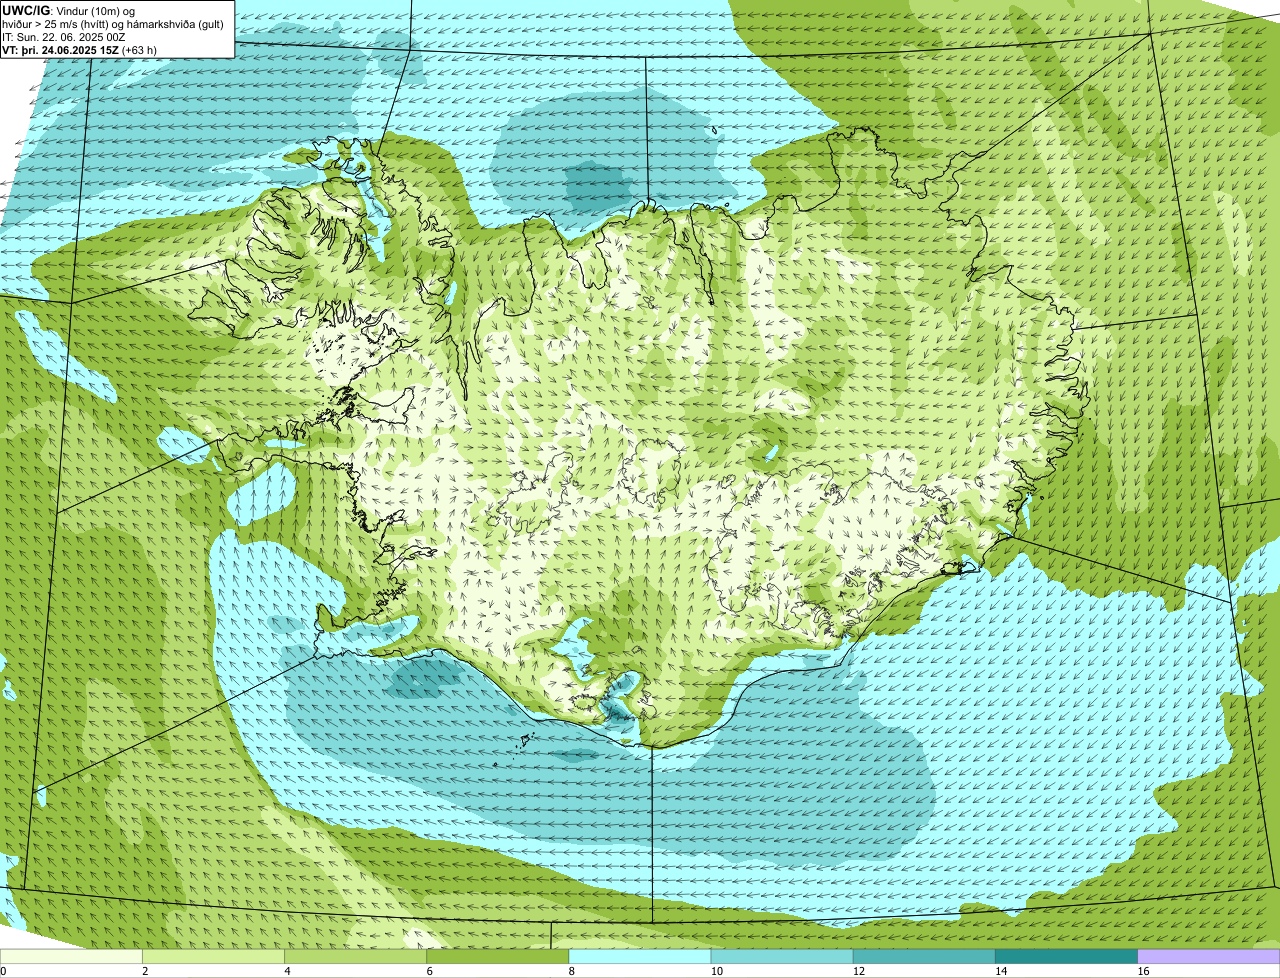Viewport: 1280px width, 978px height.
Task: Click the "4" tick label on the color scale
Action: click(x=287, y=971)
